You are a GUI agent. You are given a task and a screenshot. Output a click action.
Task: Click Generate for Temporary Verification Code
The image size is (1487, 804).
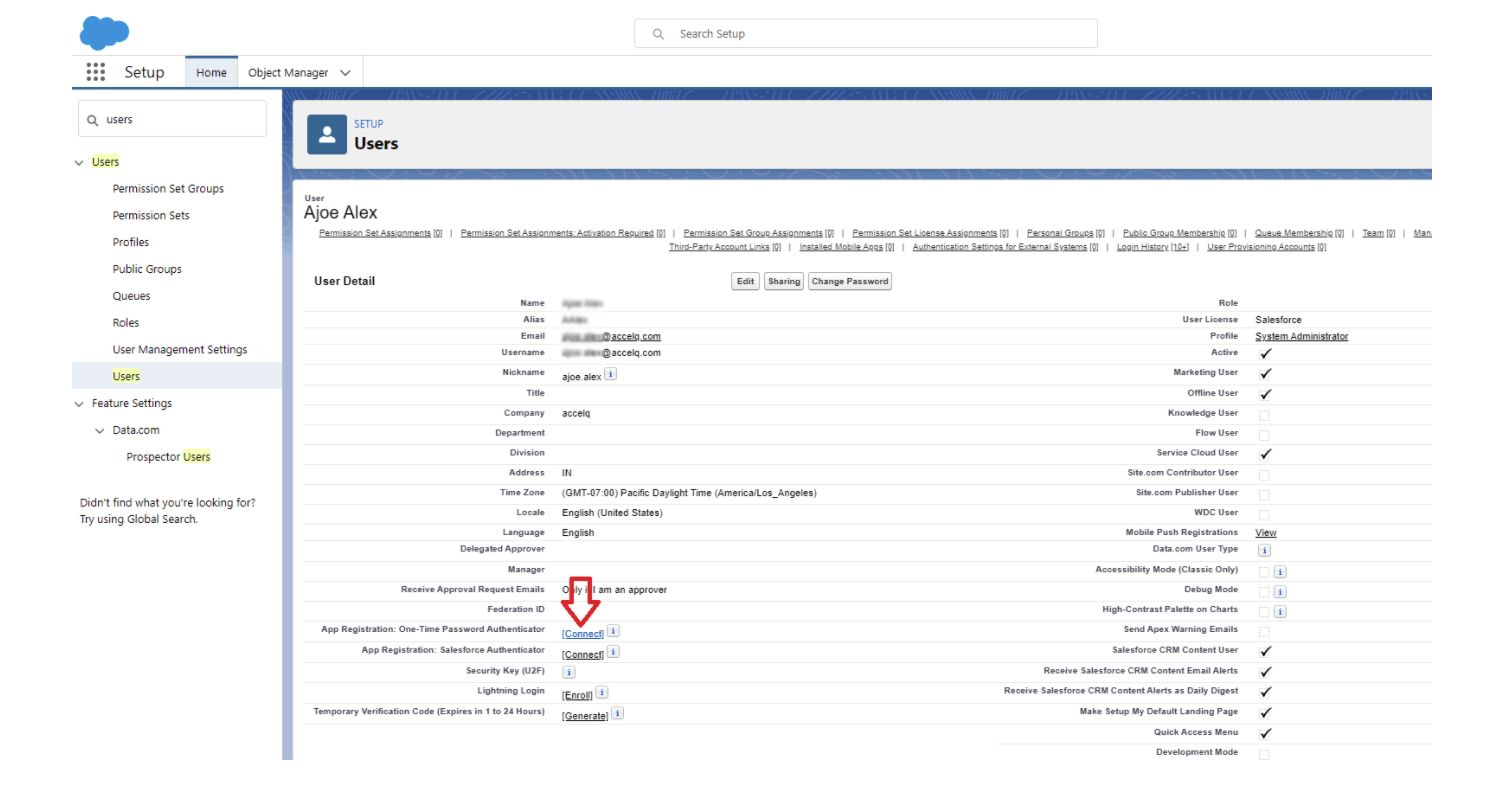(x=585, y=716)
